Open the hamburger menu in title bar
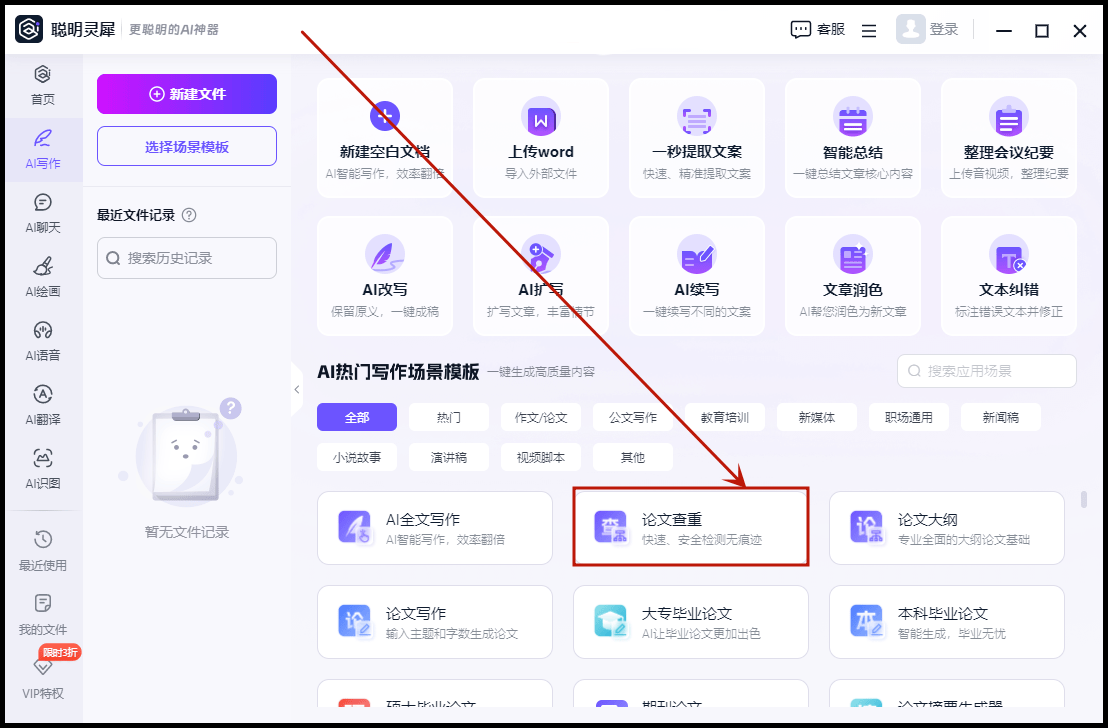This screenshot has width=1108, height=728. 869,31
